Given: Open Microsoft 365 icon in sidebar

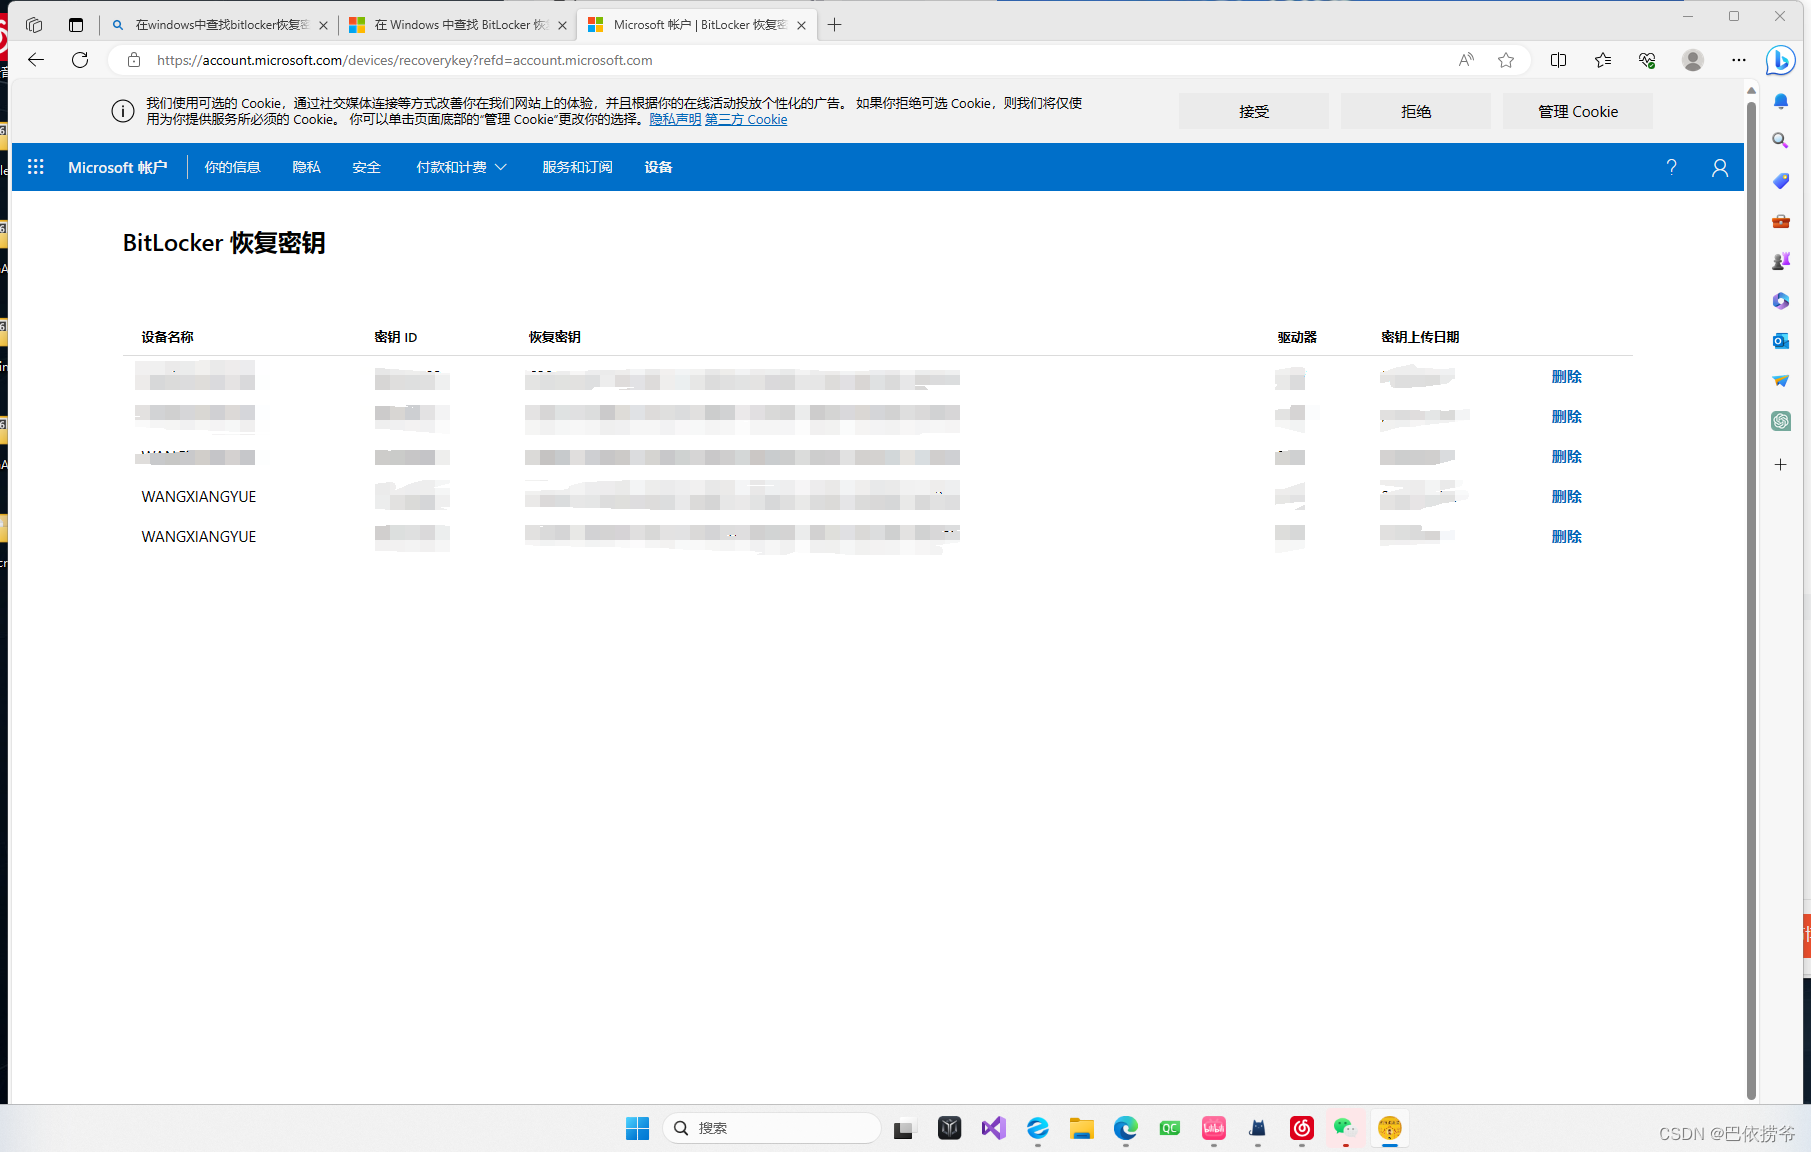Looking at the screenshot, I should (x=1781, y=301).
